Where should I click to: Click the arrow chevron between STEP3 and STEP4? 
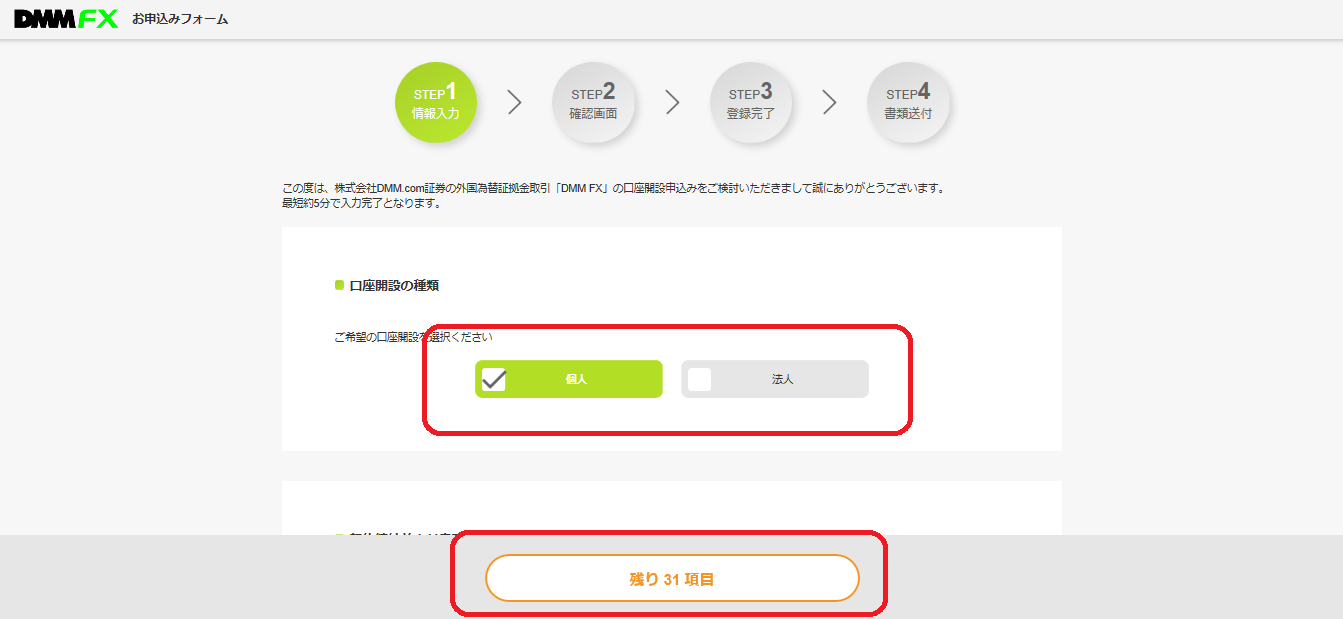(x=829, y=102)
